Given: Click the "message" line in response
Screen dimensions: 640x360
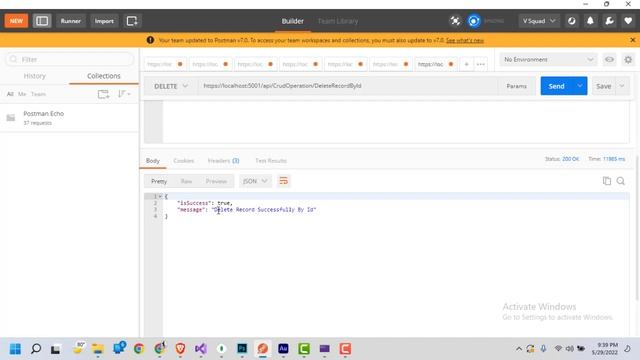Looking at the screenshot, I should tap(247, 210).
